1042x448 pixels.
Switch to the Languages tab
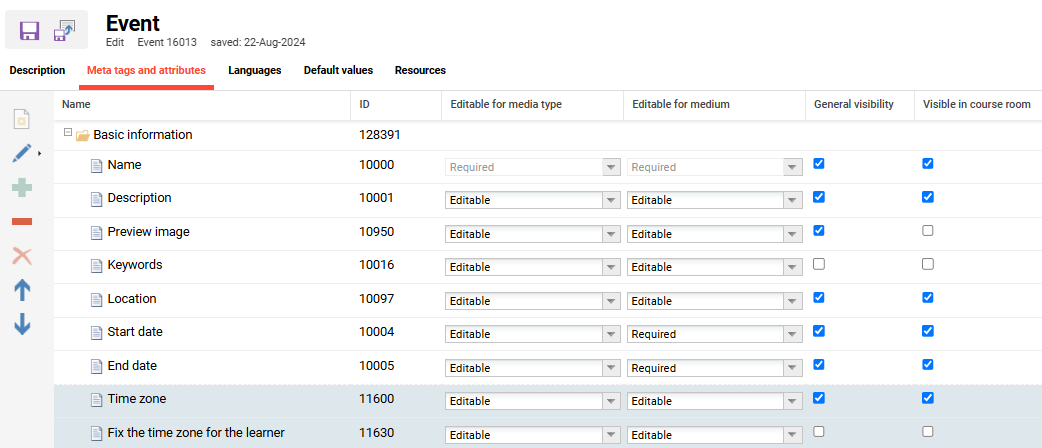254,71
